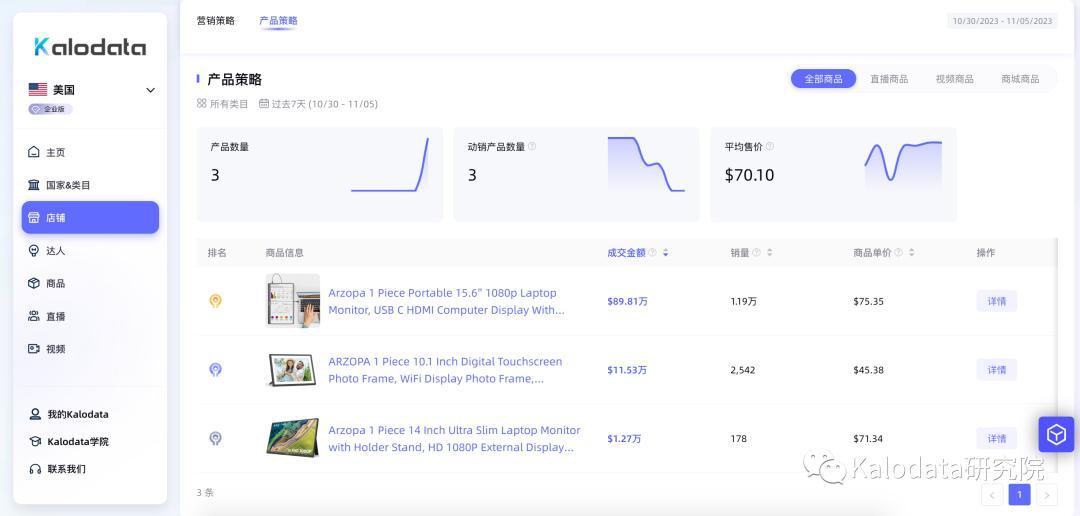The width and height of the screenshot is (1080, 516).
Task: Open the Arzopa Portable 15.6" Laptop Monitor link
Action: (x=446, y=301)
